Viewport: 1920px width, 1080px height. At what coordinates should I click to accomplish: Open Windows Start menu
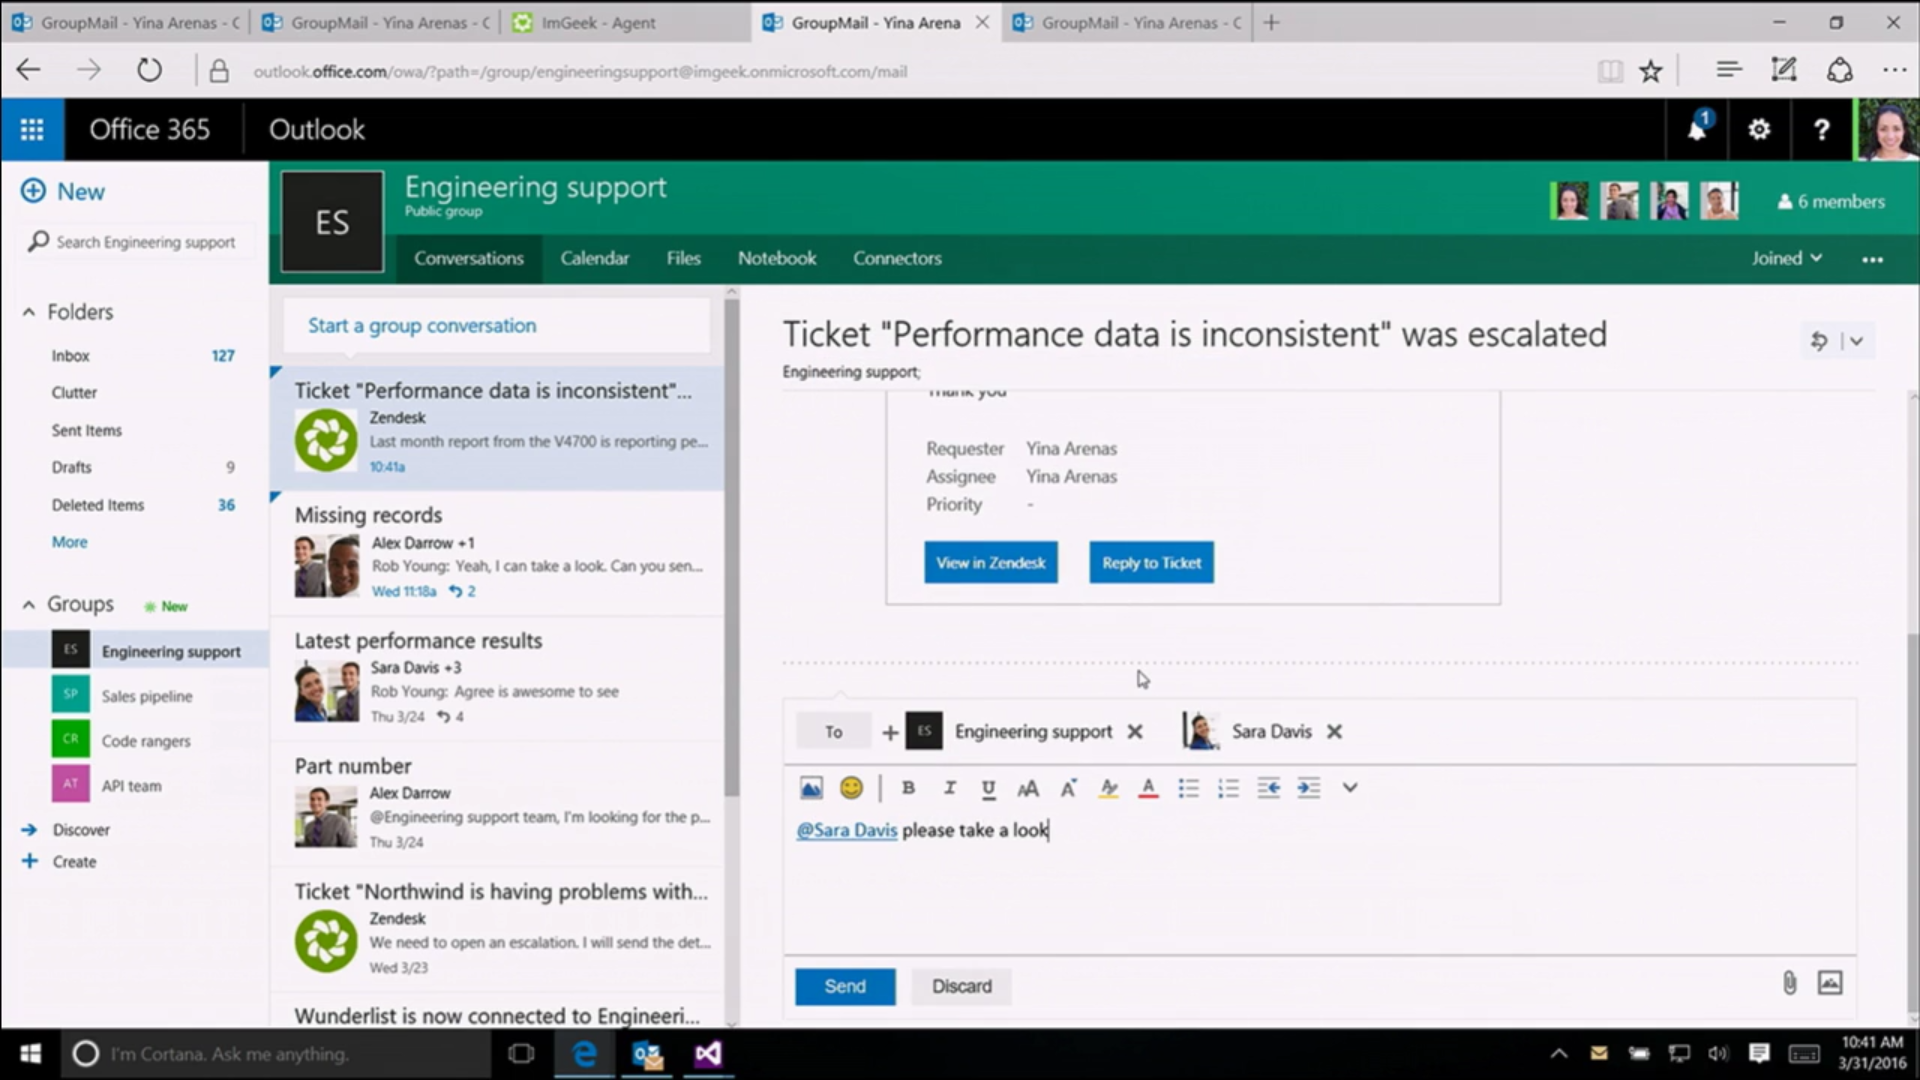tap(31, 1054)
